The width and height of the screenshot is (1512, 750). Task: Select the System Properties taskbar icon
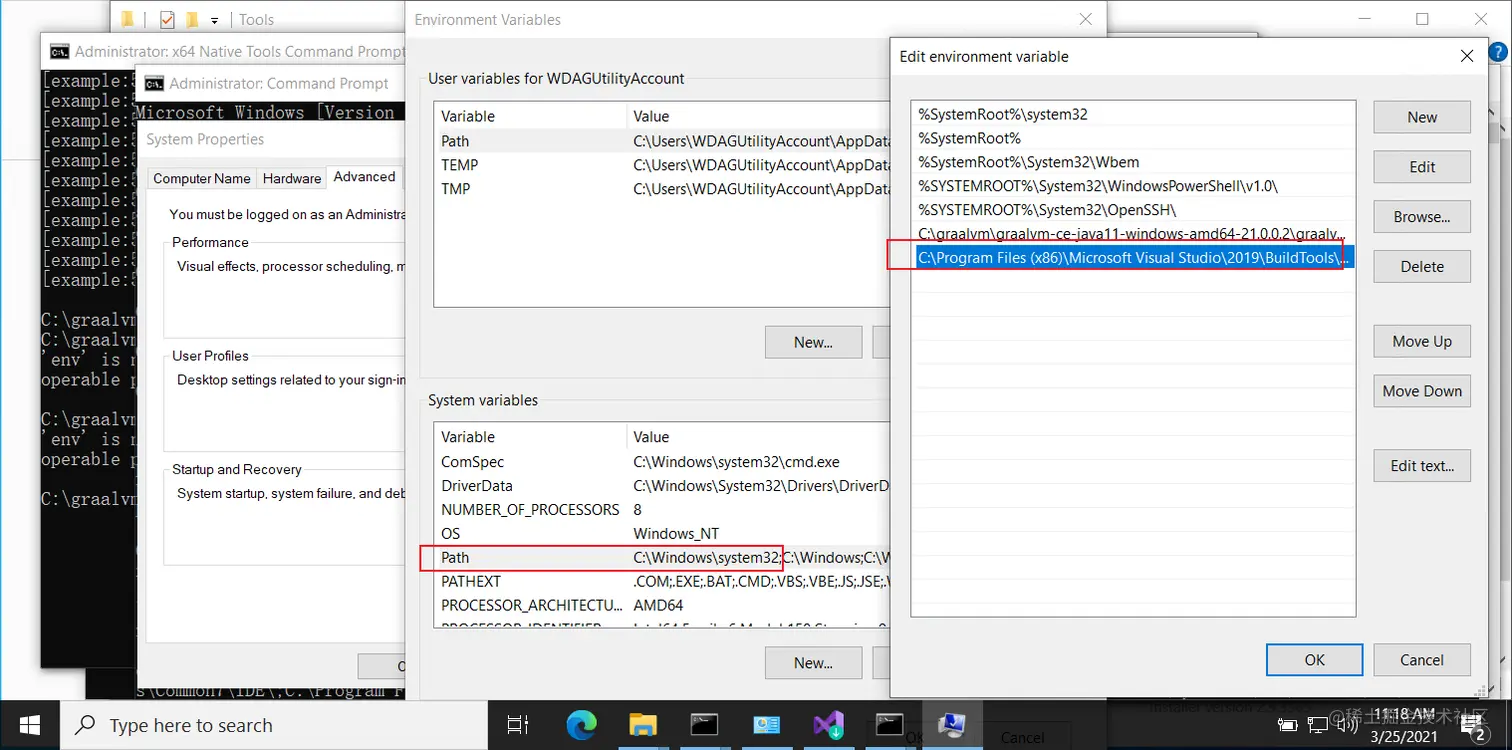click(x=952, y=725)
